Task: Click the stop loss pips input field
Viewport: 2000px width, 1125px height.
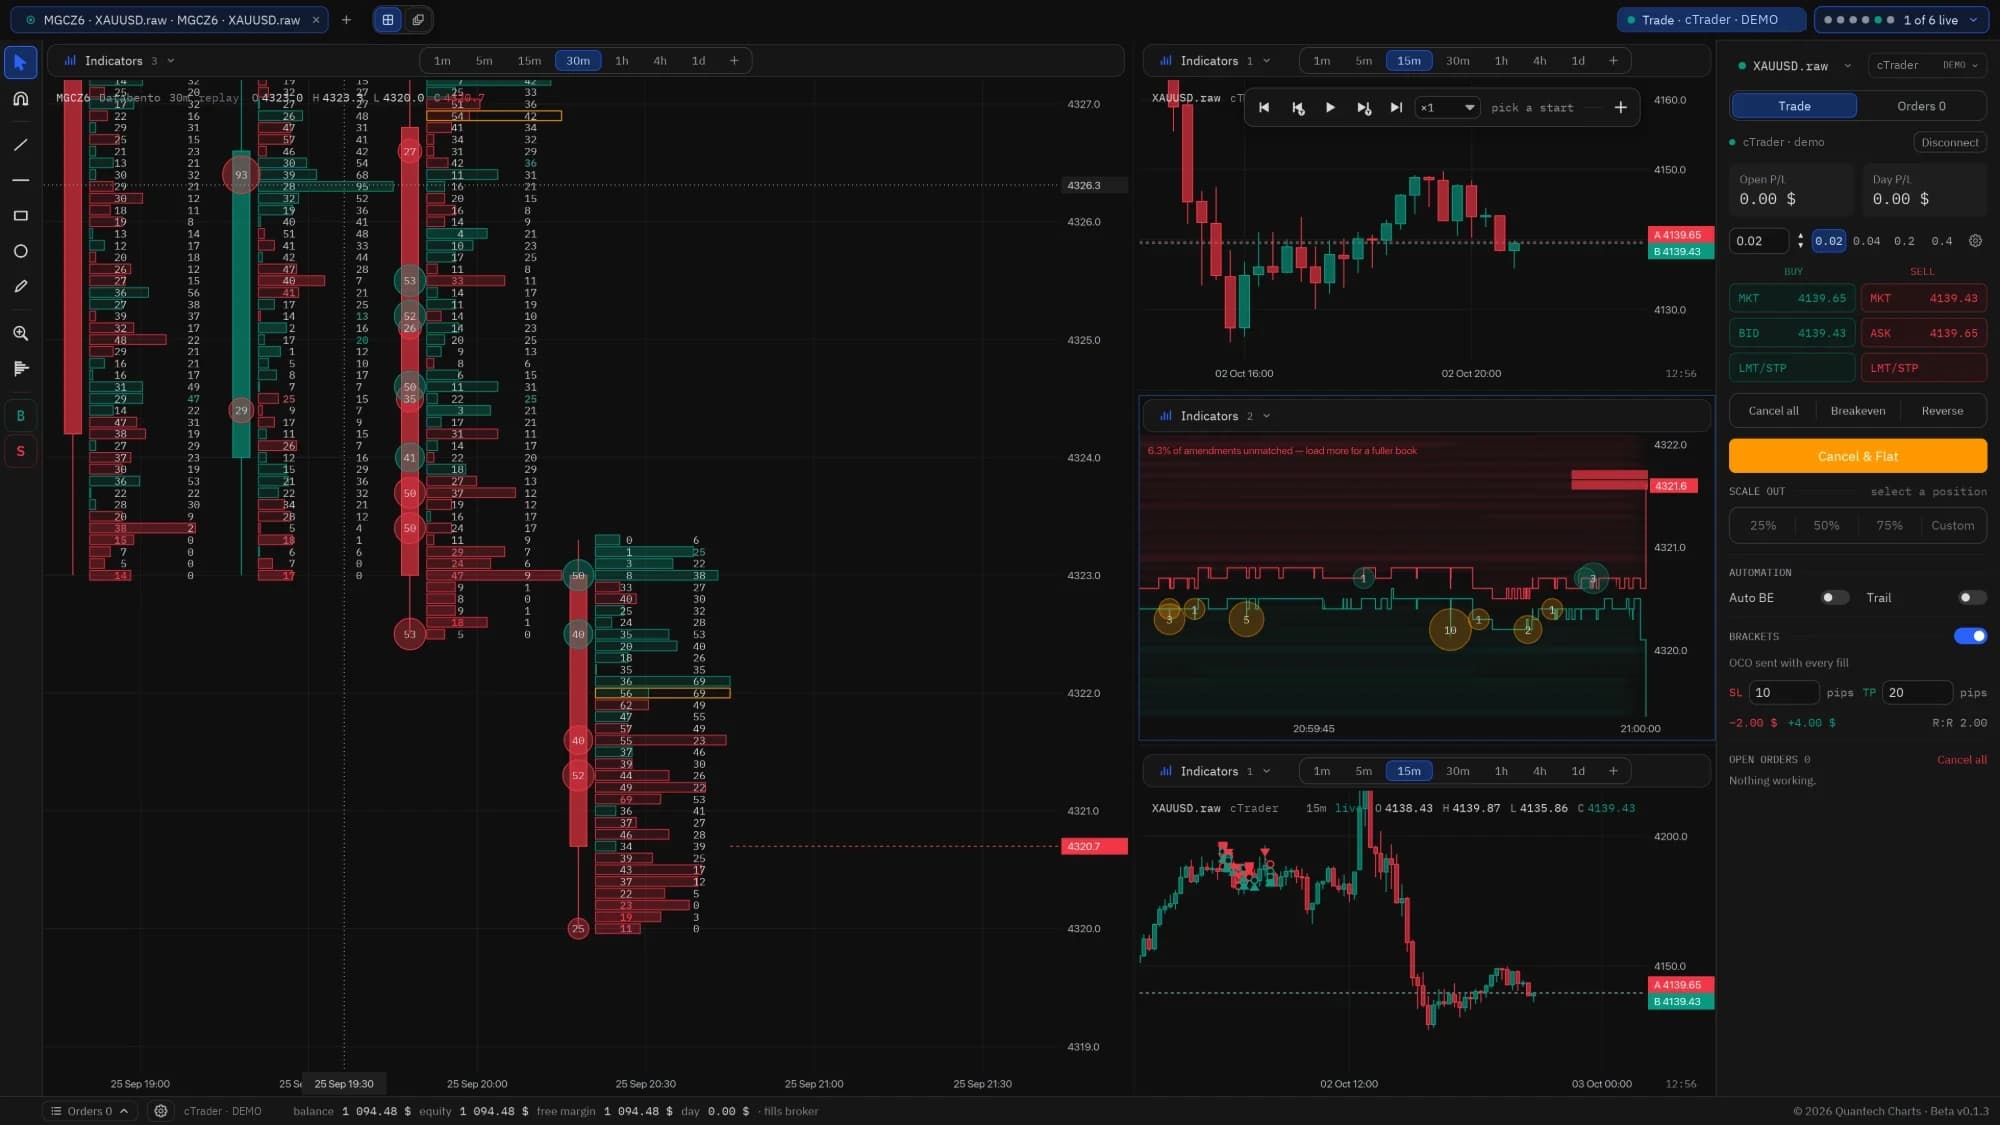Action: [x=1783, y=692]
